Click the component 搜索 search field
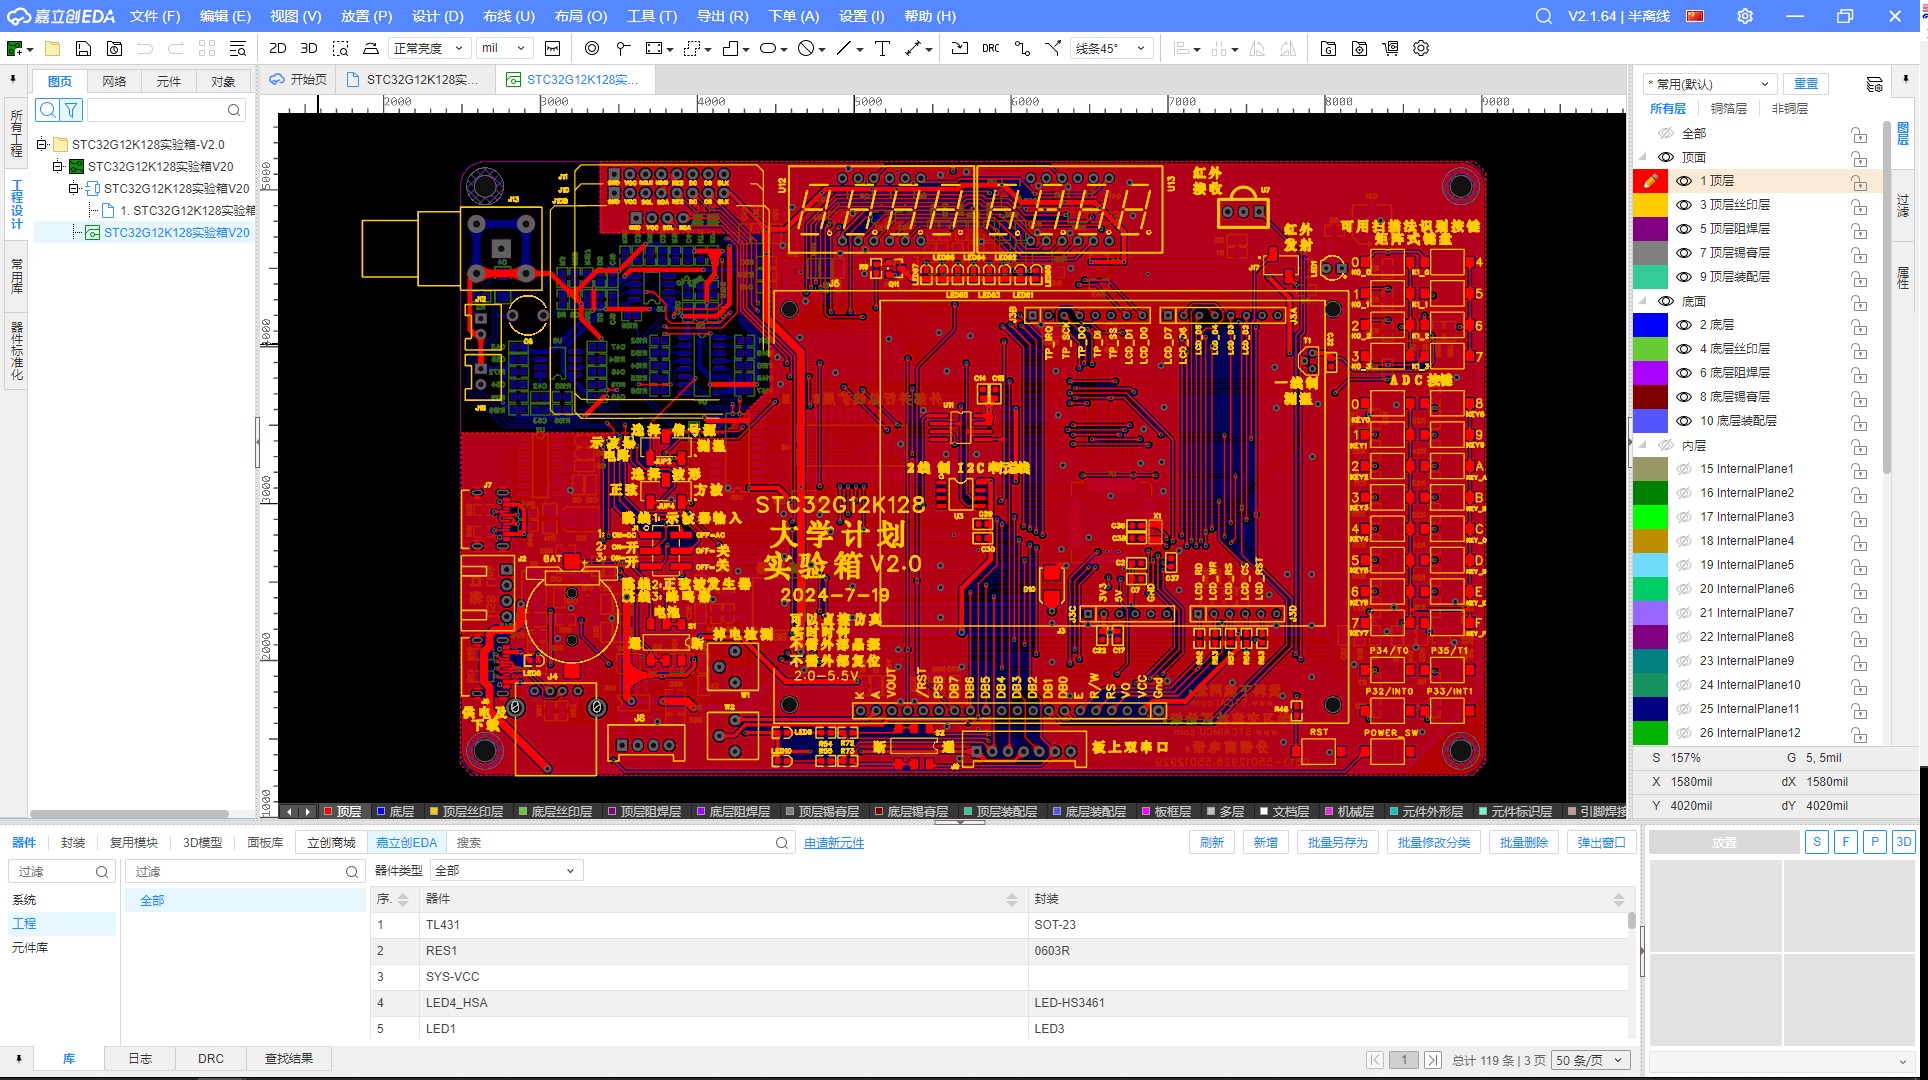Screen dimensions: 1928x1080 [x=620, y=842]
